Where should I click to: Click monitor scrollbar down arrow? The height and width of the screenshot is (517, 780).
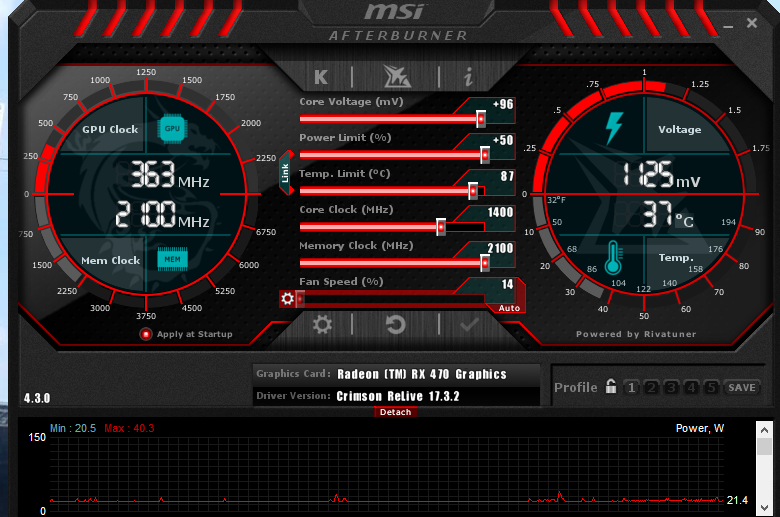tap(764, 508)
